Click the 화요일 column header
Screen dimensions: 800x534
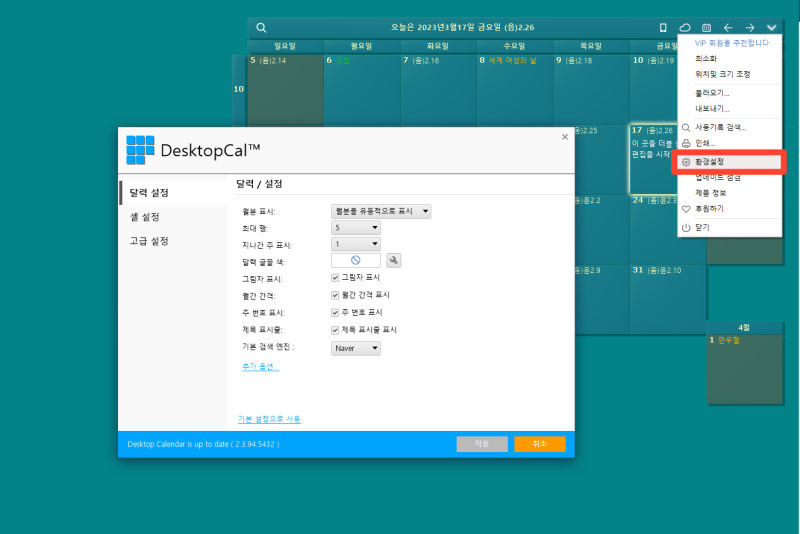click(x=438, y=46)
